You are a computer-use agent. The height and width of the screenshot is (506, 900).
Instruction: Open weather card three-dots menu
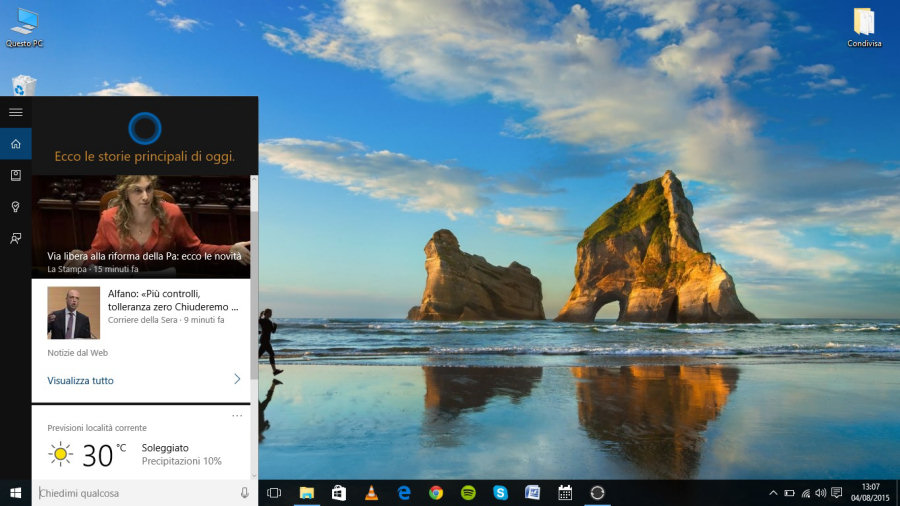click(x=237, y=415)
